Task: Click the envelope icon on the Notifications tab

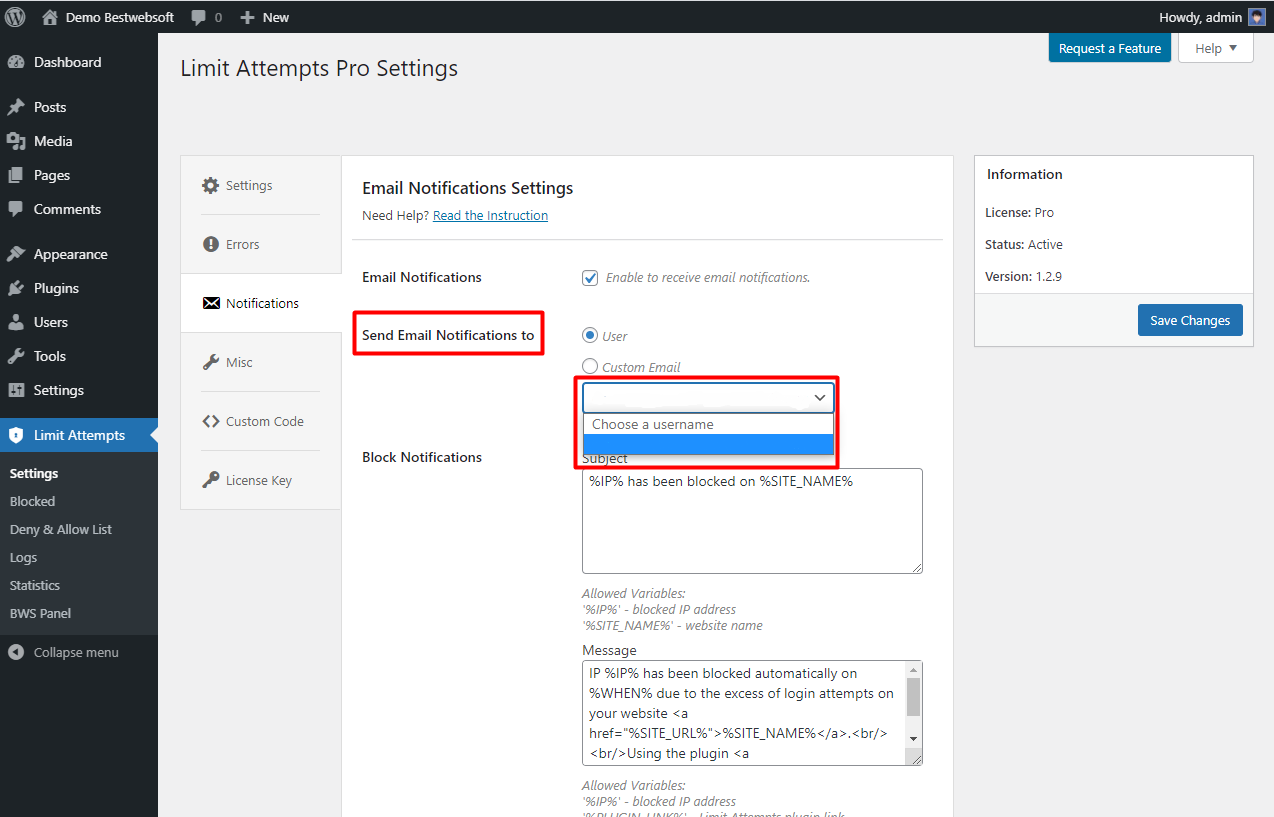Action: tap(211, 303)
